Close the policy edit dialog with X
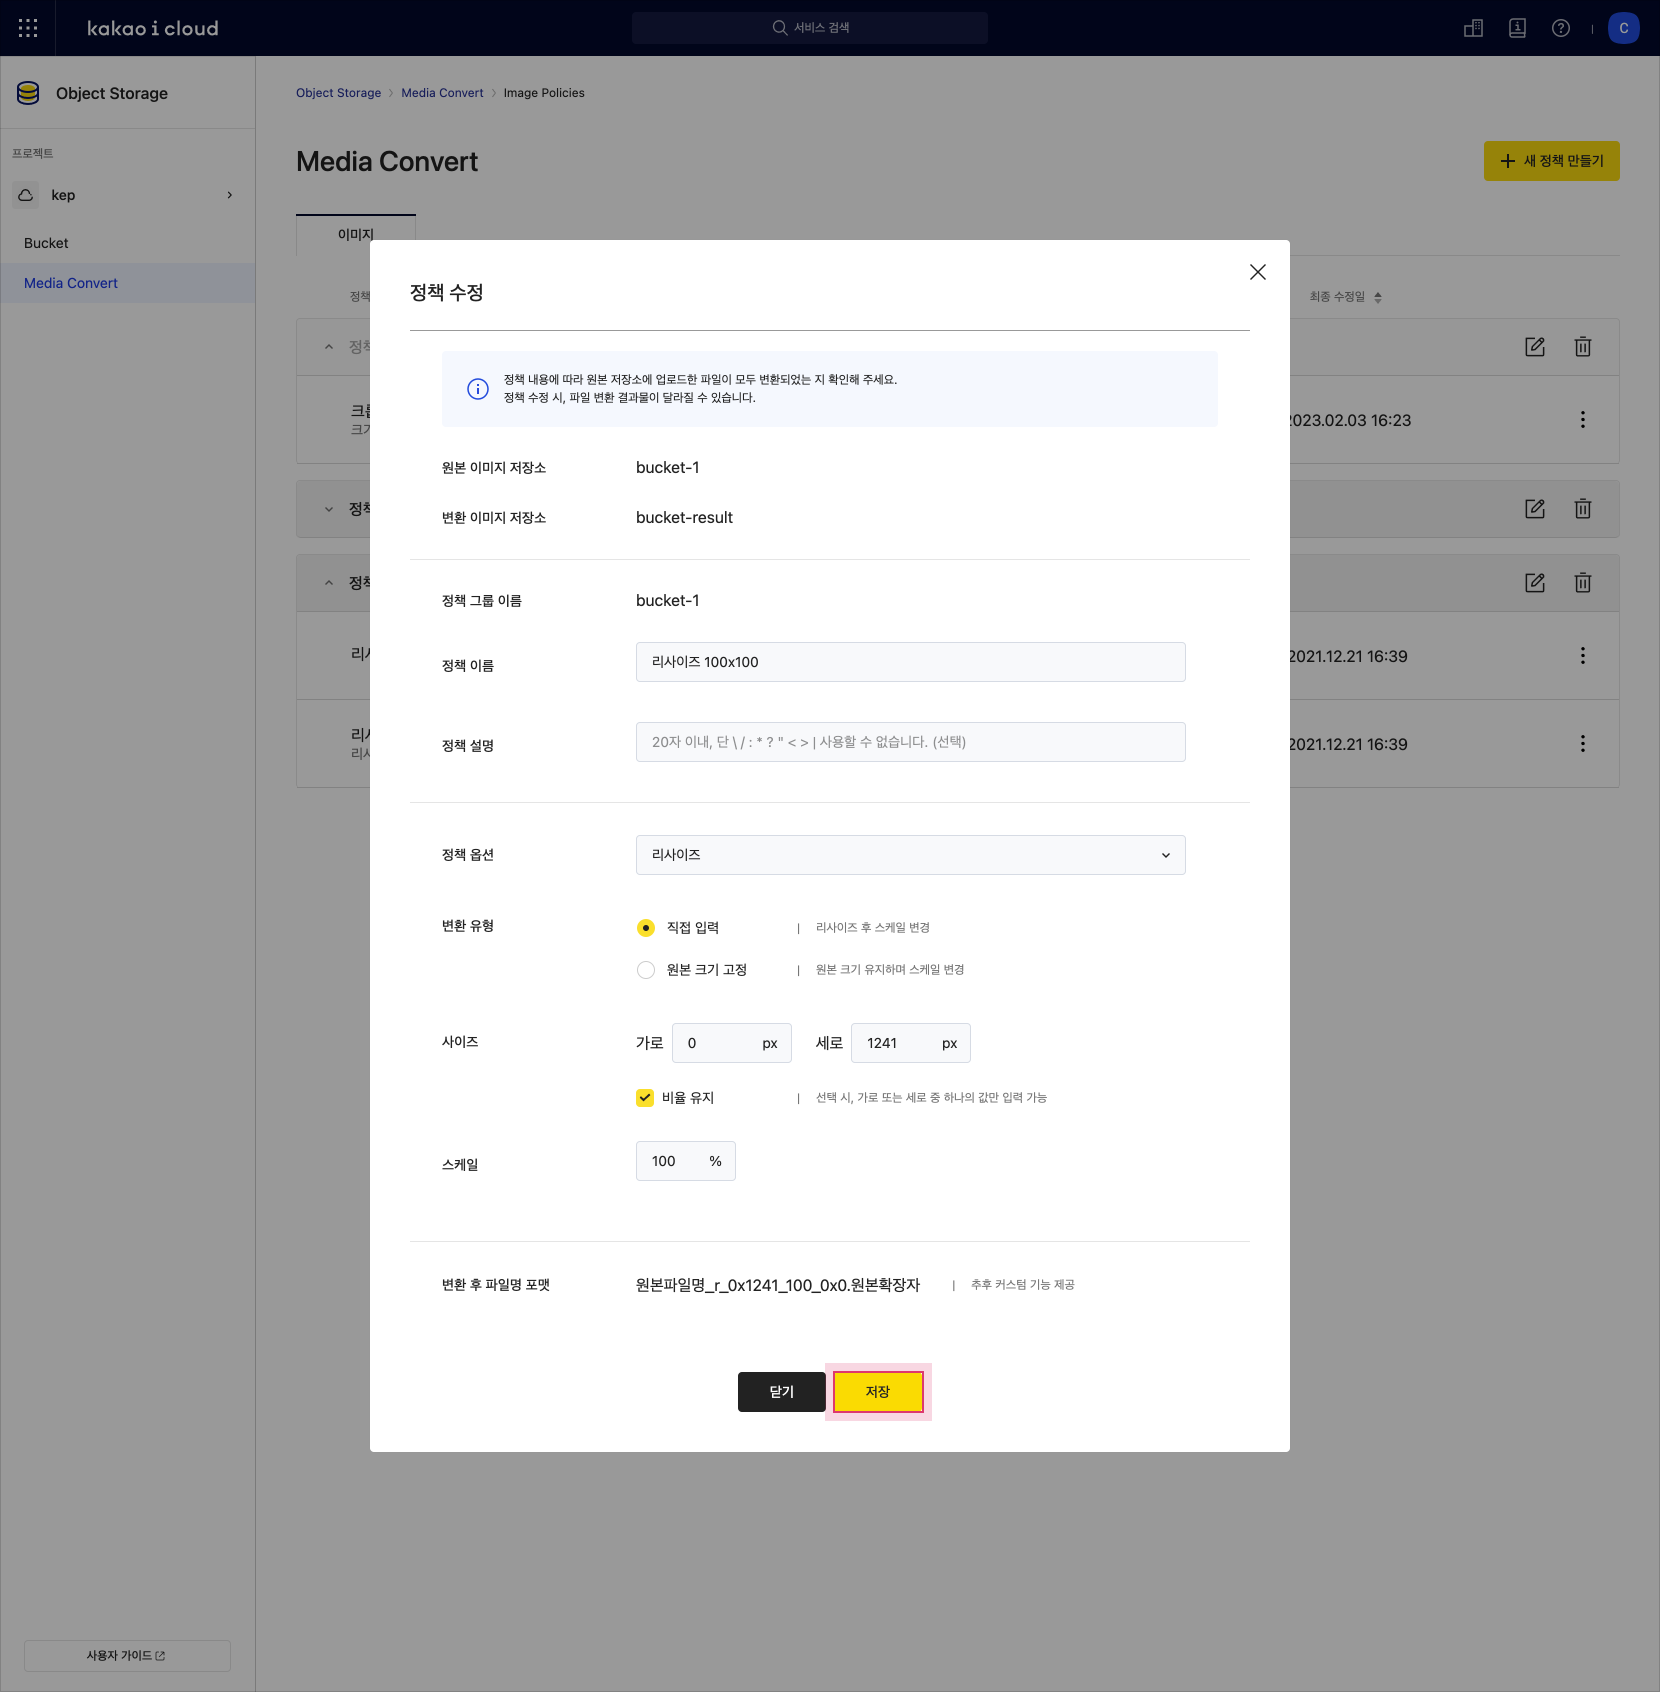This screenshot has height=1692, width=1660. [1258, 272]
